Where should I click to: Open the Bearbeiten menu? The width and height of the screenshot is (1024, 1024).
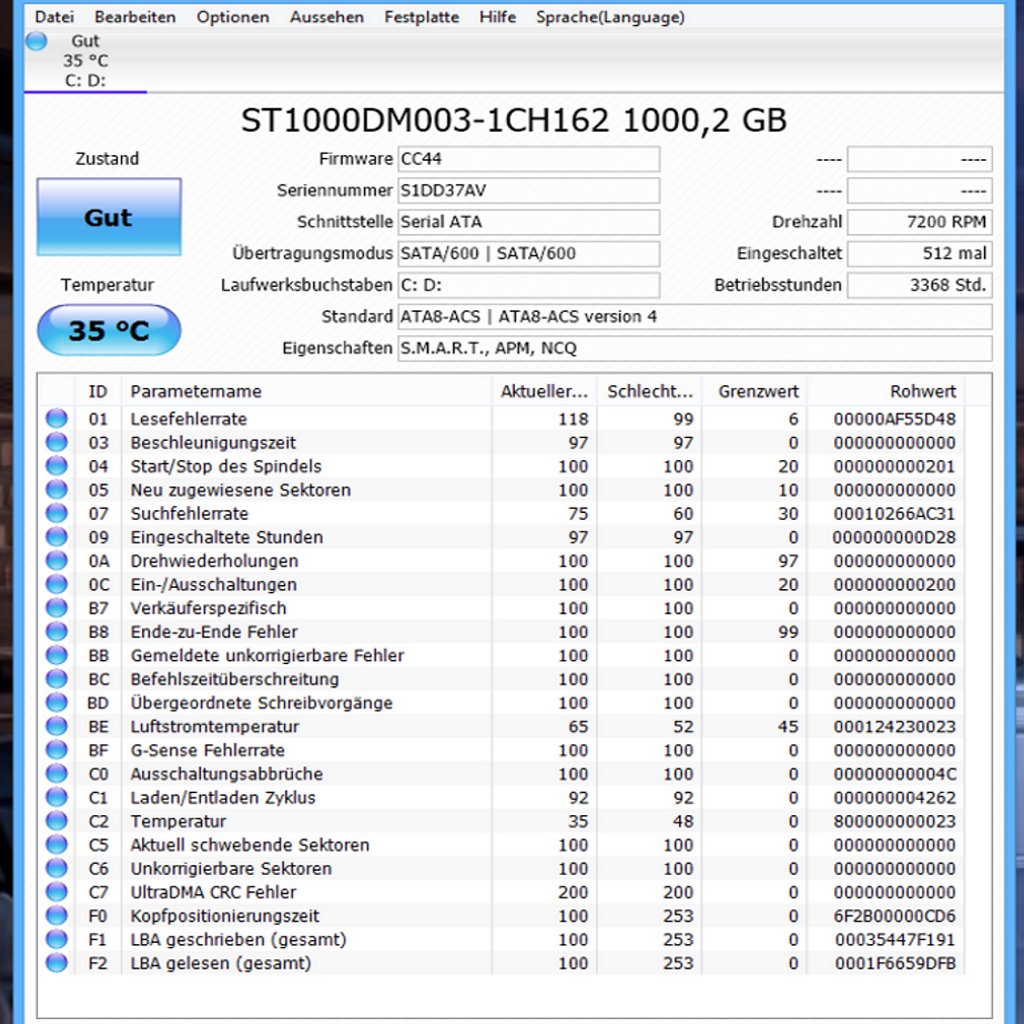[135, 17]
